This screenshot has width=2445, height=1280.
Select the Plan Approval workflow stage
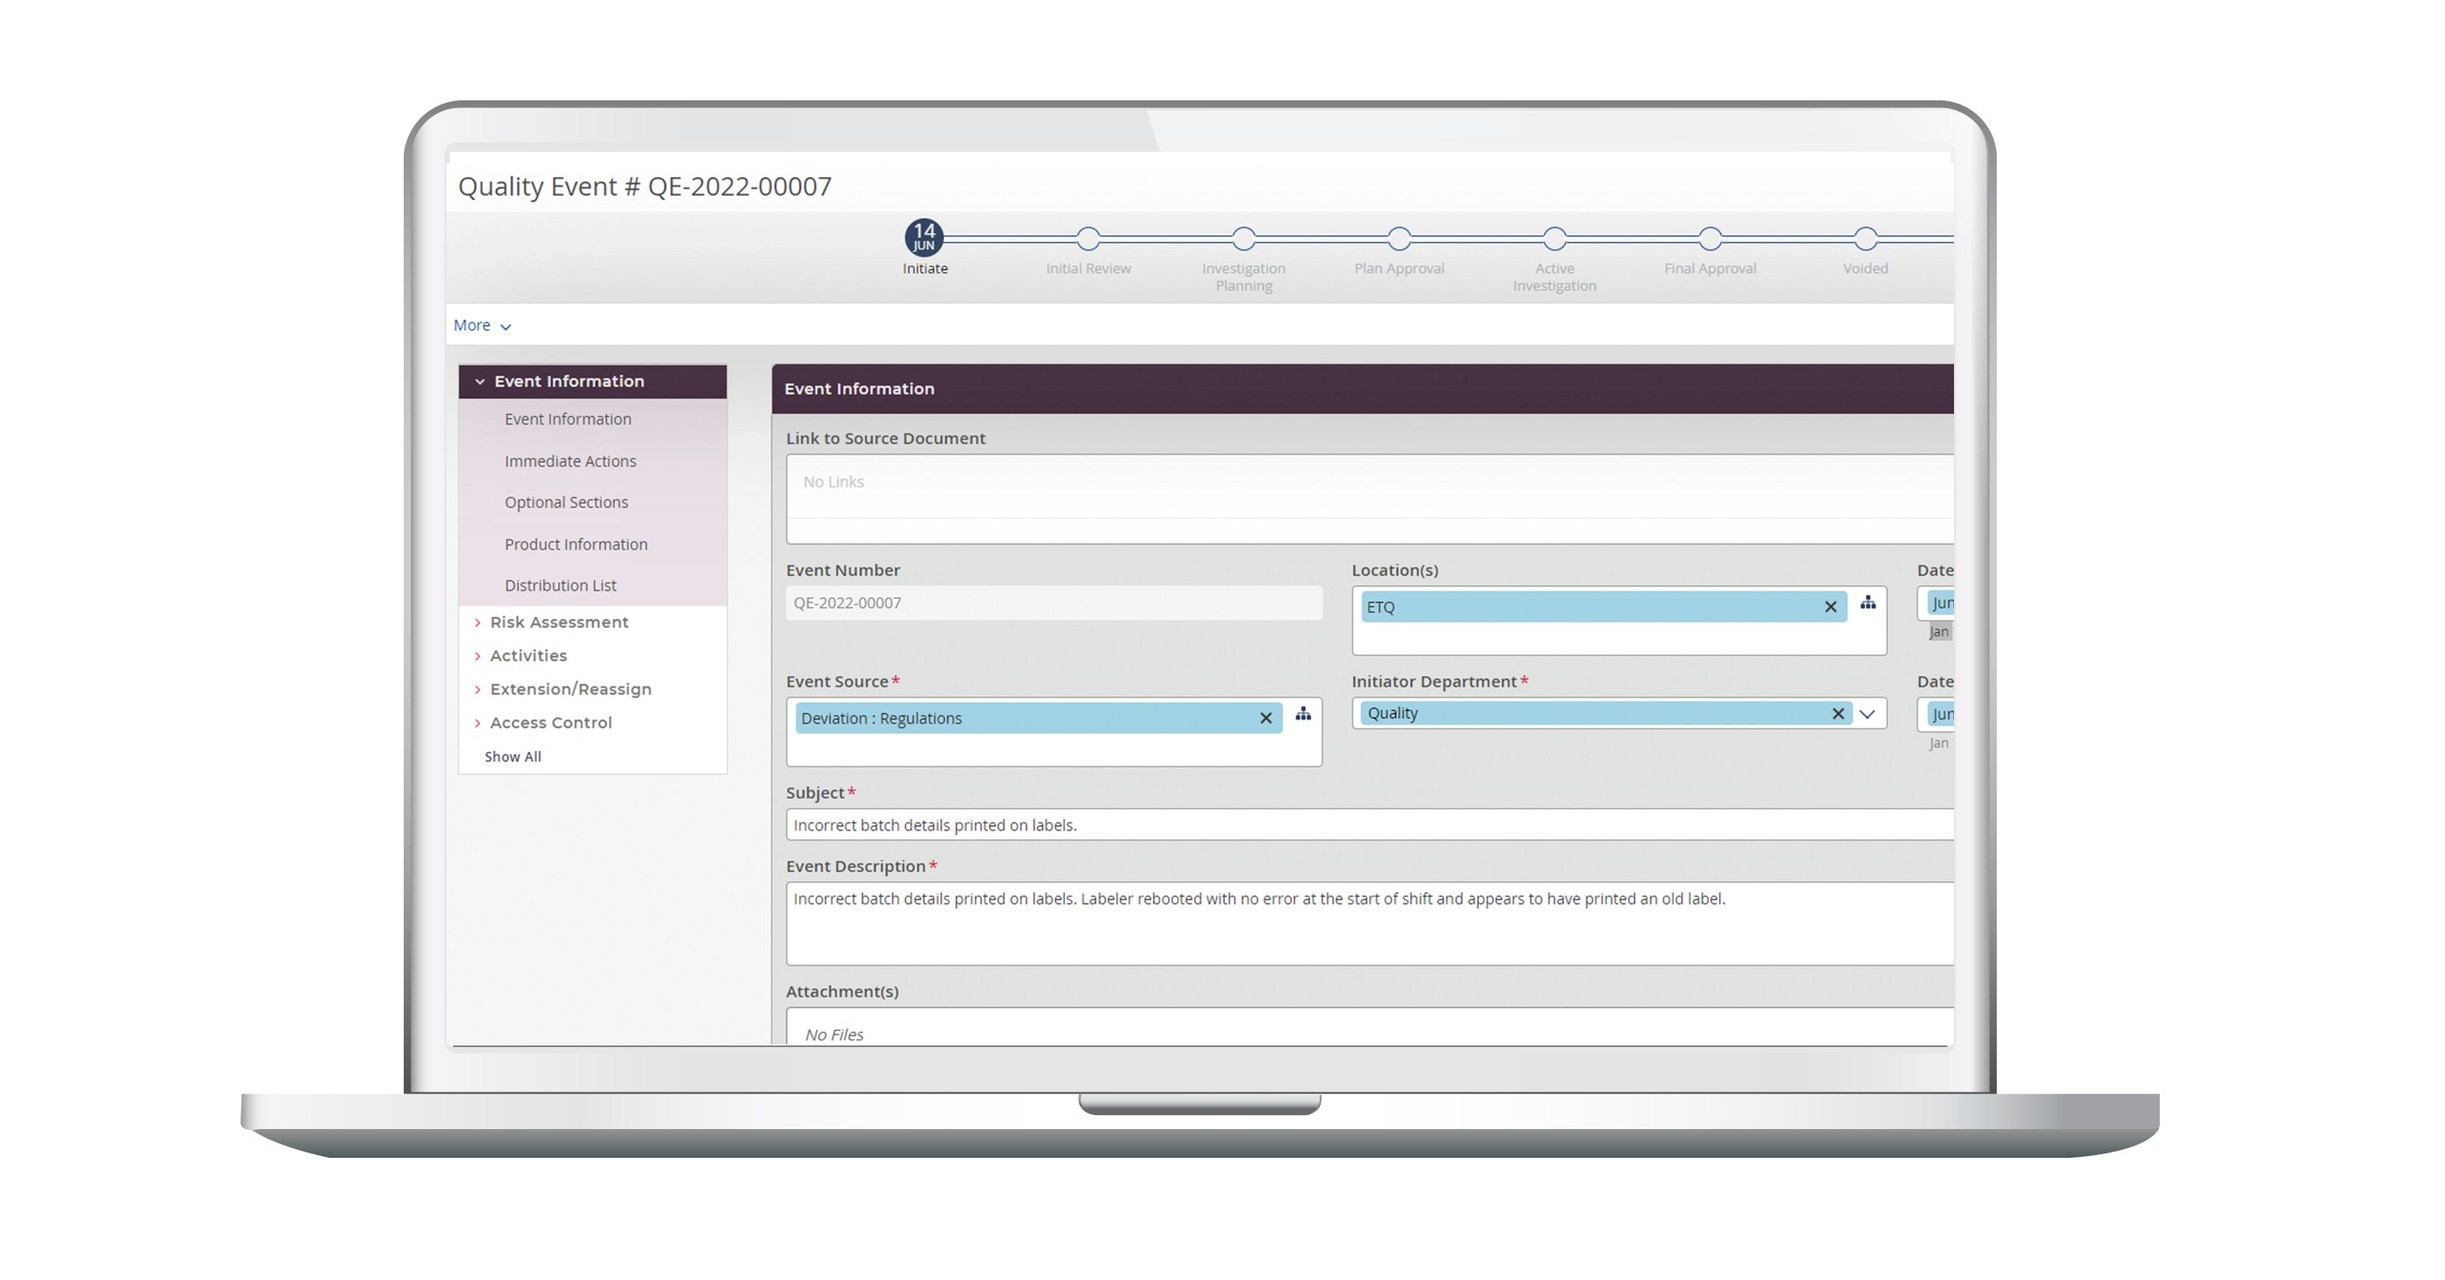pos(1399,241)
